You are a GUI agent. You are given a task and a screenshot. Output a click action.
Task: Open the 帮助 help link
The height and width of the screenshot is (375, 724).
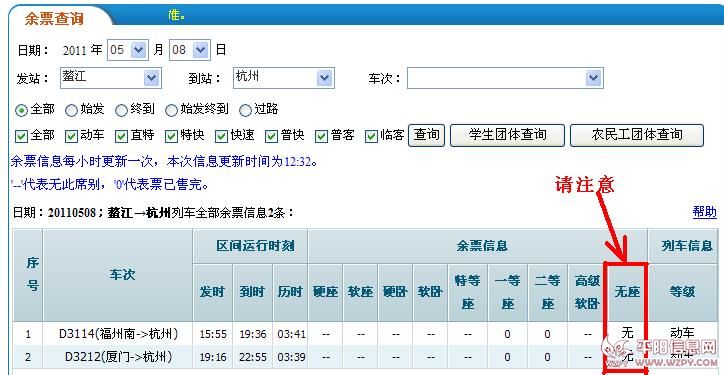[x=705, y=212]
